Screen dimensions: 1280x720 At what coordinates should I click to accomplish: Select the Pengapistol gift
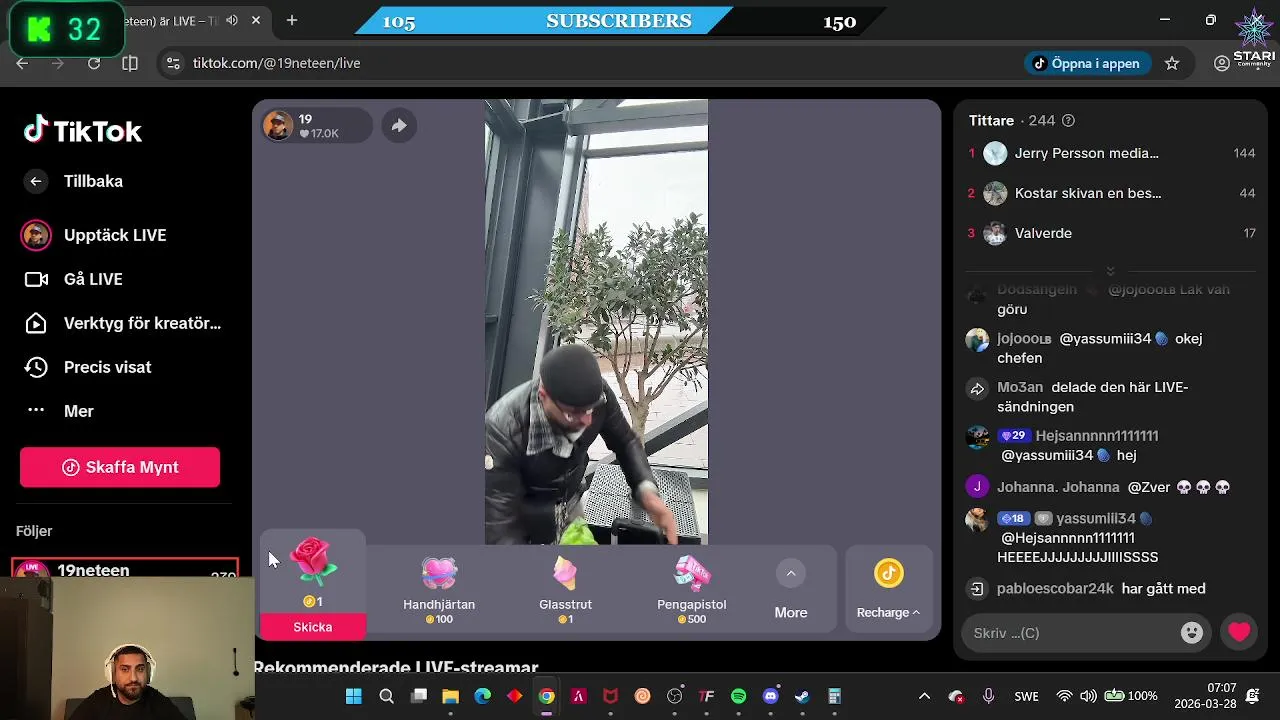point(691,590)
